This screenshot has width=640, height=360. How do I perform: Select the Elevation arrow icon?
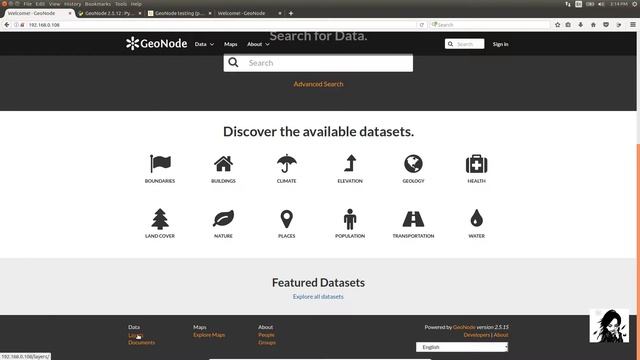coord(350,163)
